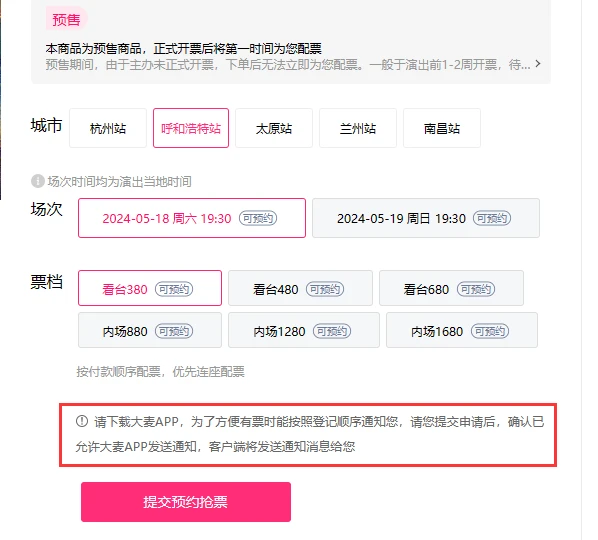Select the 内场1680 ticket tier
The width and height of the screenshot is (598, 540).
coord(462,330)
